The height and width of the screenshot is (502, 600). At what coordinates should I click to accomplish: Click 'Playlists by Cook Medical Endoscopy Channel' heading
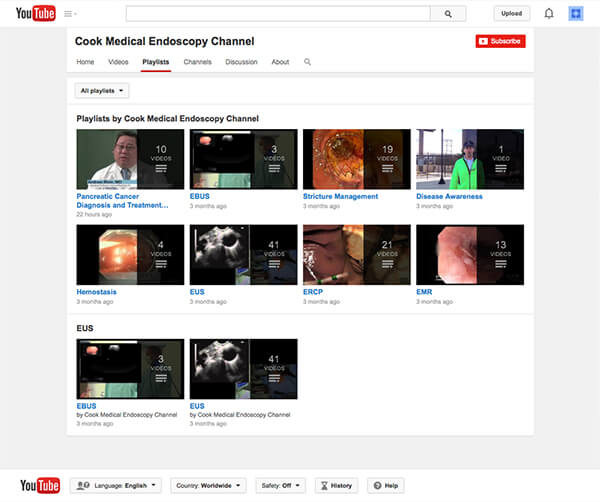[x=168, y=119]
